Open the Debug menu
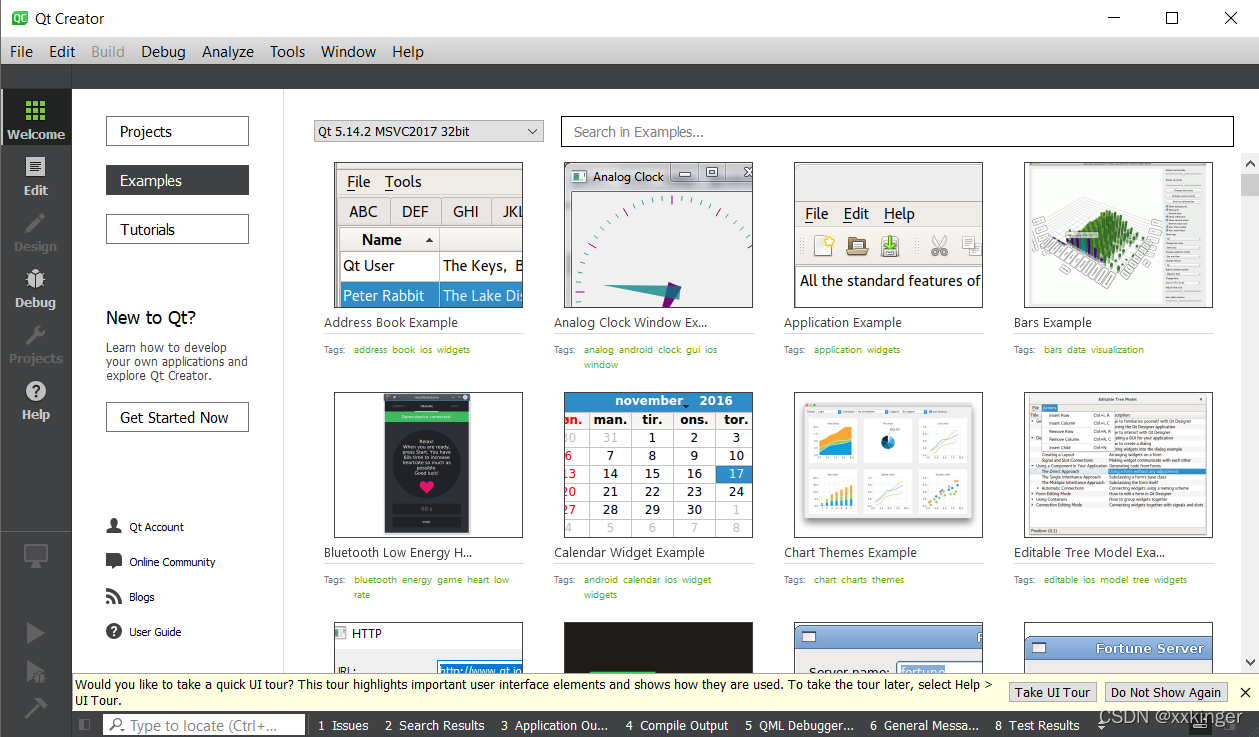The width and height of the screenshot is (1259, 737). click(x=163, y=52)
